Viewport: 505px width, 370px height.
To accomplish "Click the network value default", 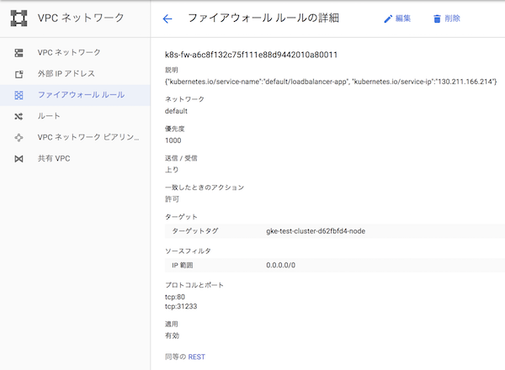I will tap(176, 111).
